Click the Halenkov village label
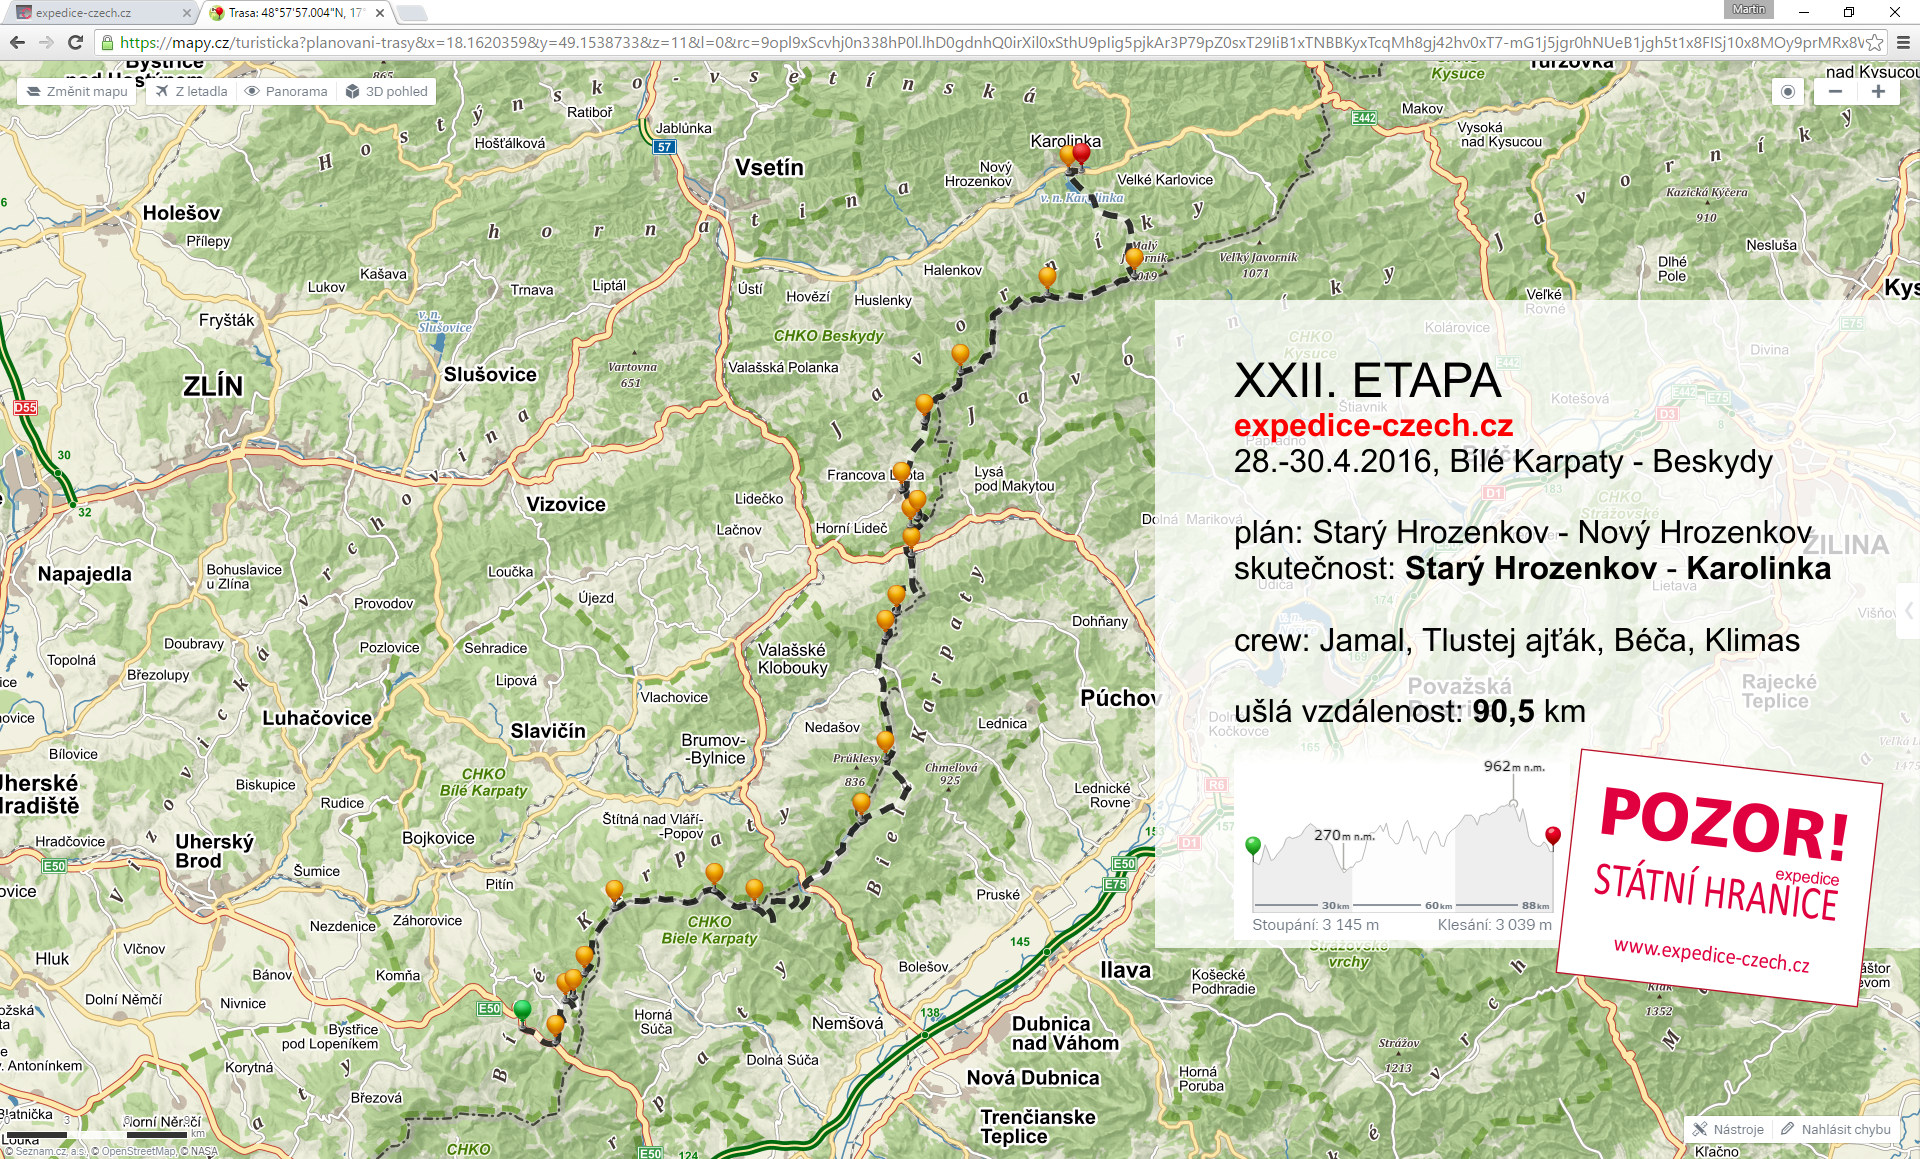The height and width of the screenshot is (1159, 1920). tap(952, 270)
